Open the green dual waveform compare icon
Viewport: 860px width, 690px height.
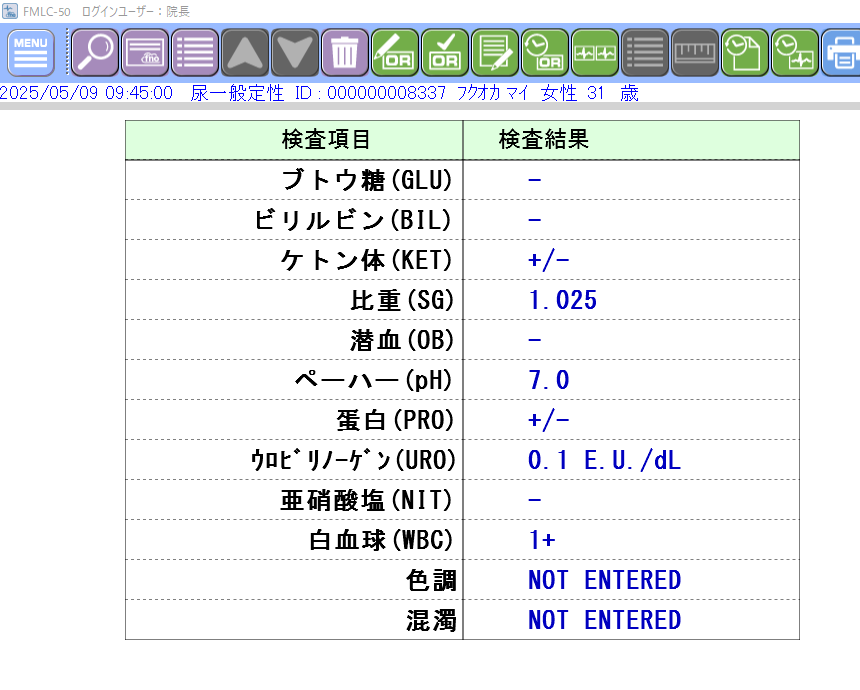click(595, 53)
